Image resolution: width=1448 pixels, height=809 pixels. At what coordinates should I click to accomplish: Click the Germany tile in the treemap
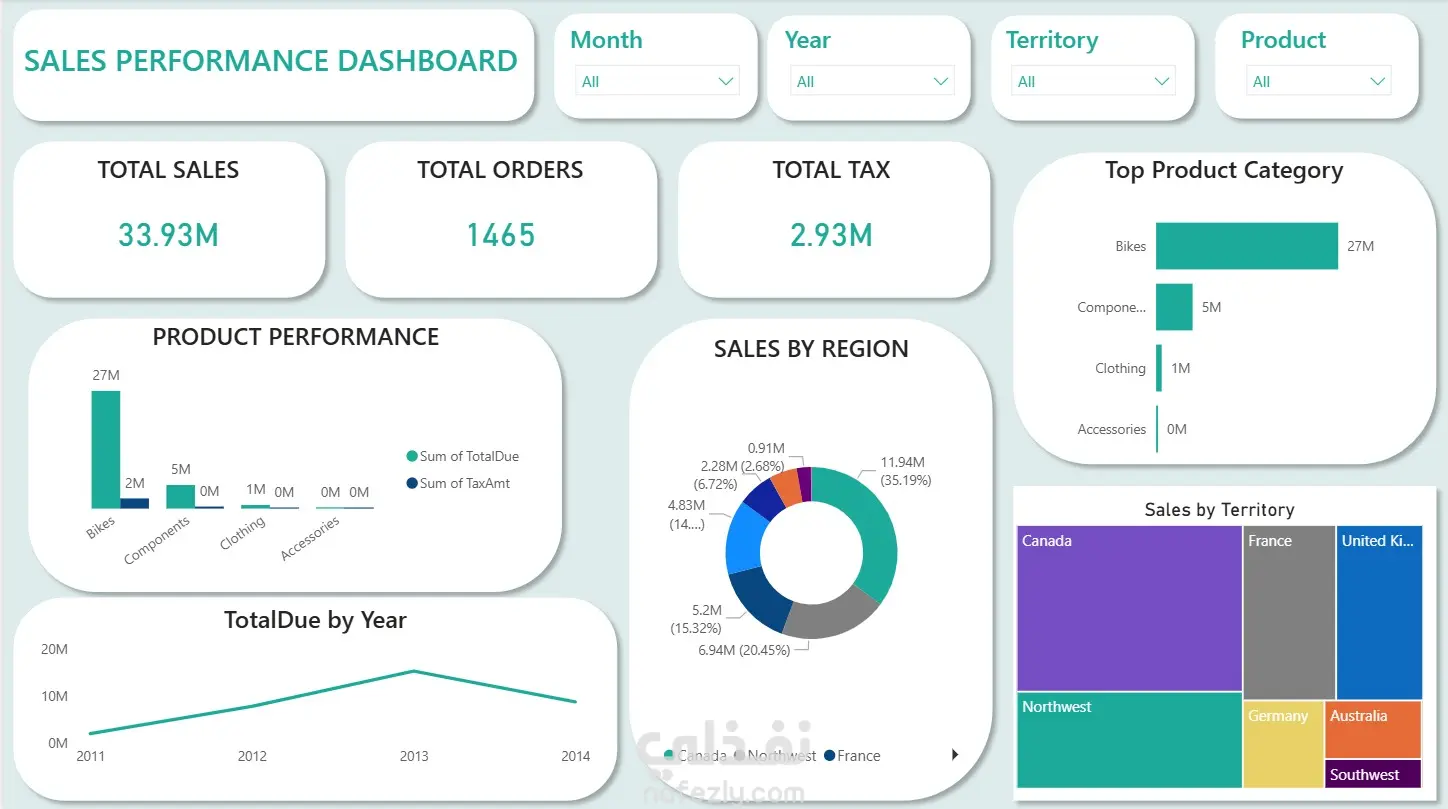(x=1283, y=744)
